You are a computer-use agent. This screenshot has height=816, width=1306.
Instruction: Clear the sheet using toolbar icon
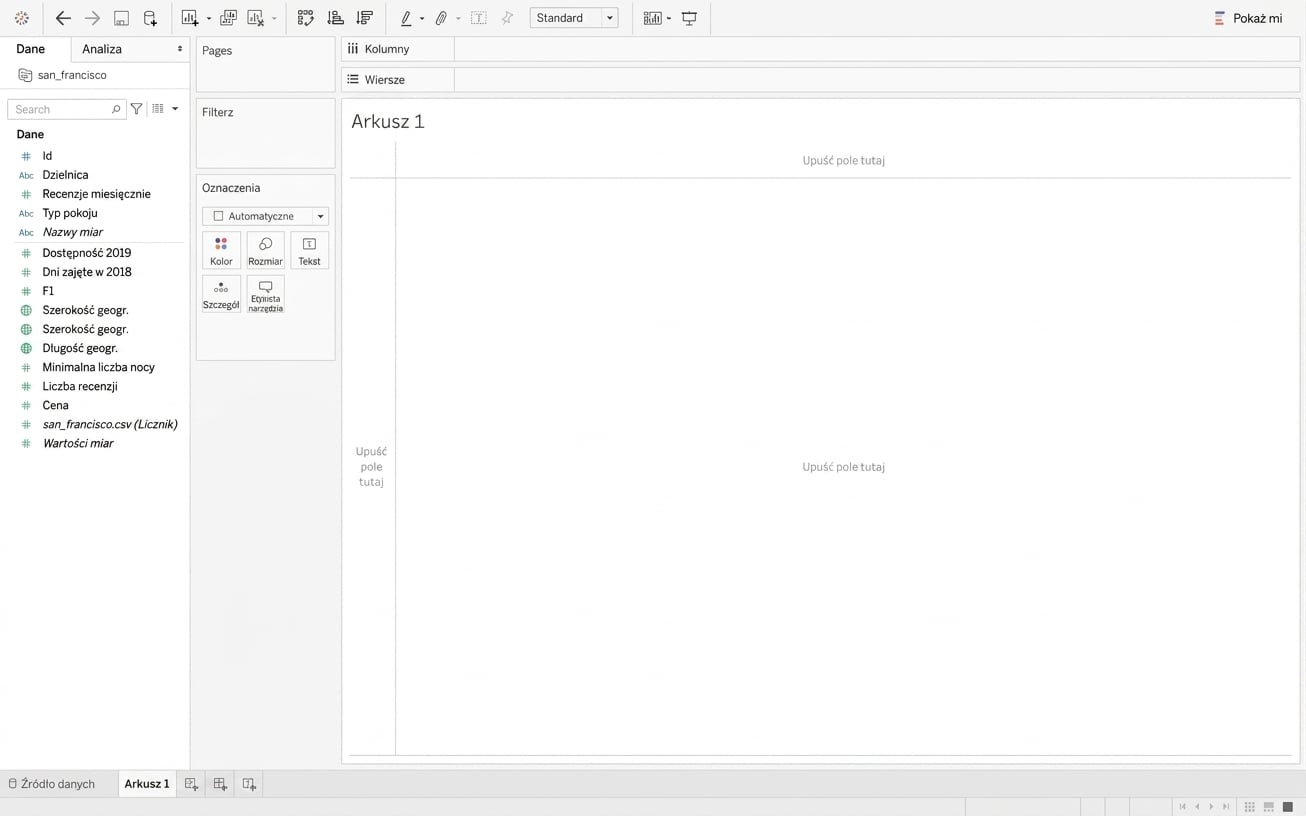coord(256,18)
